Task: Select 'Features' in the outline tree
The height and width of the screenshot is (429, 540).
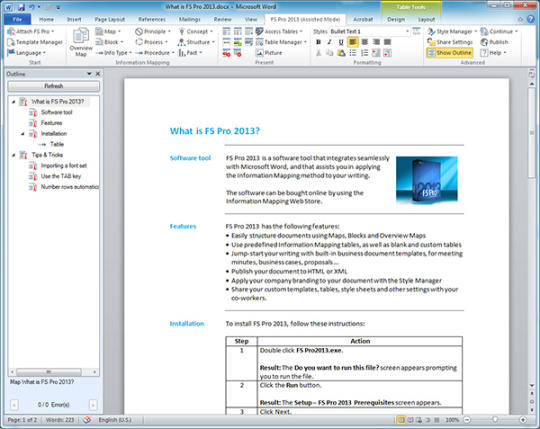Action: click(x=51, y=123)
